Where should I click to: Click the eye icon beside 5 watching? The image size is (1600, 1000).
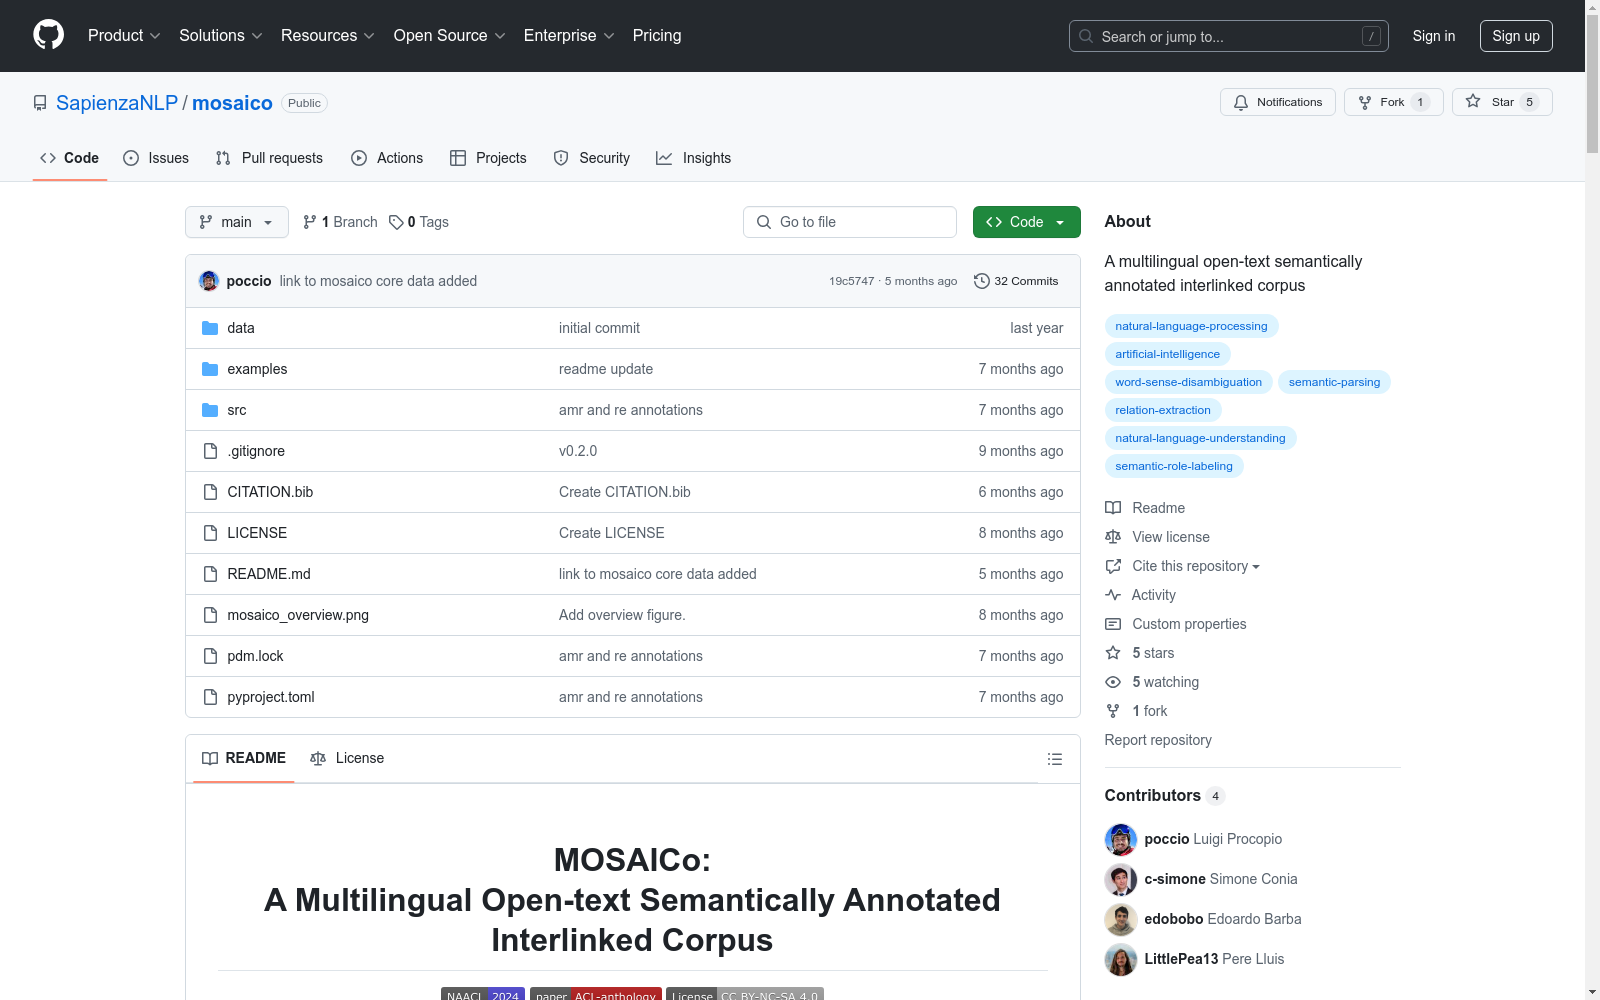click(x=1113, y=682)
